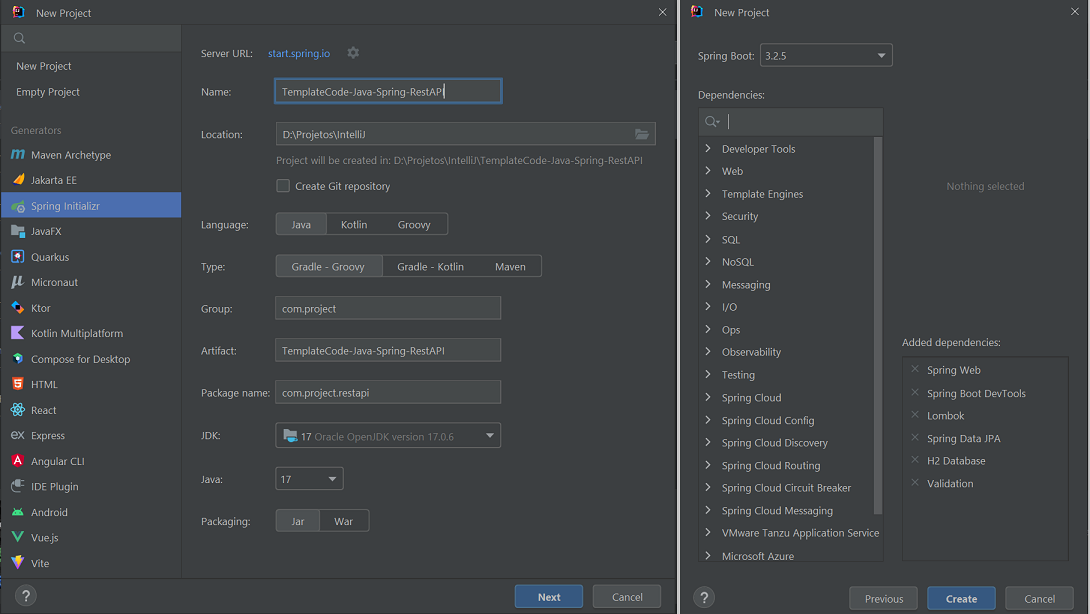
Task: Select Jar packaging
Action: point(298,521)
